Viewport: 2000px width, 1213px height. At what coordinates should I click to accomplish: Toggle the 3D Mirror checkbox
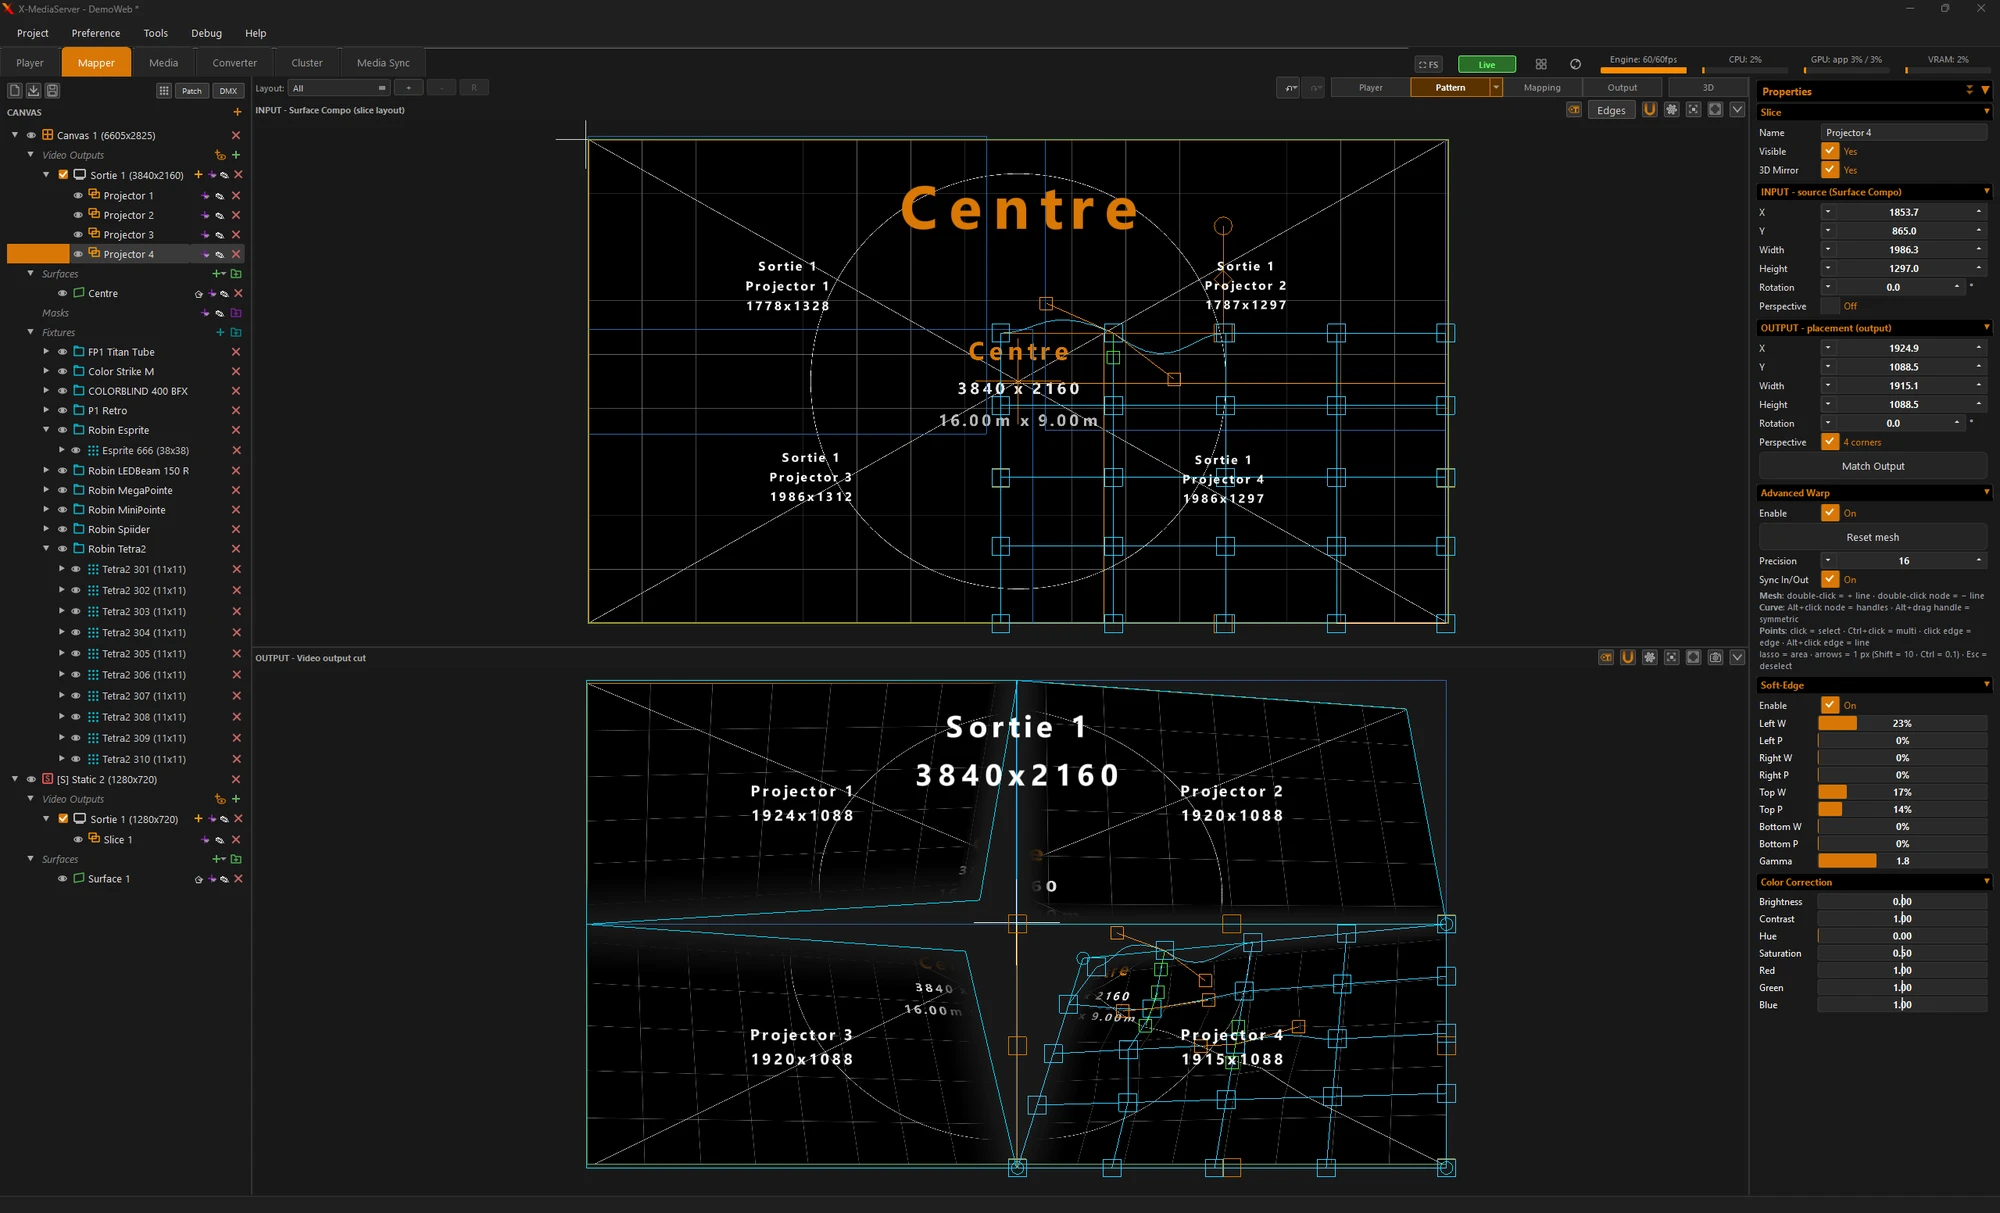pos(1830,170)
